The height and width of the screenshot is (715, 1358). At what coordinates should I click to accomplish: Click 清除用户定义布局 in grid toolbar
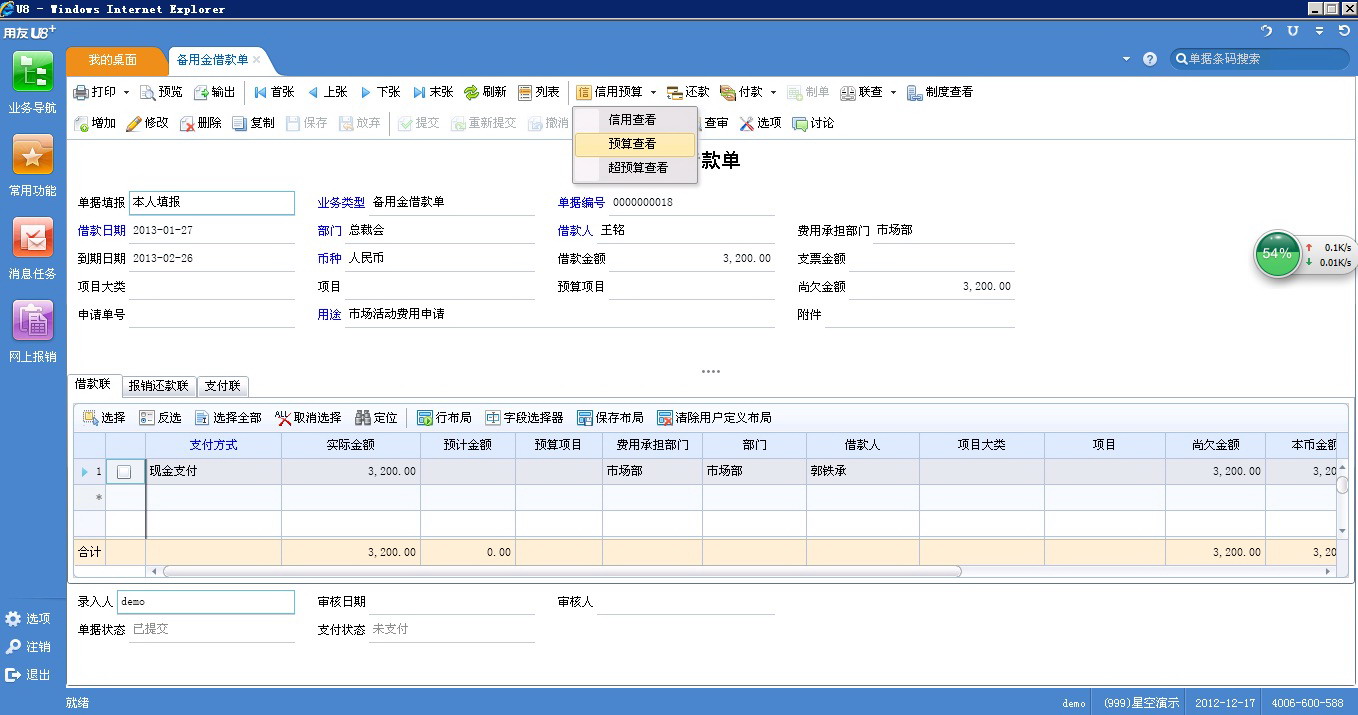[x=714, y=418]
